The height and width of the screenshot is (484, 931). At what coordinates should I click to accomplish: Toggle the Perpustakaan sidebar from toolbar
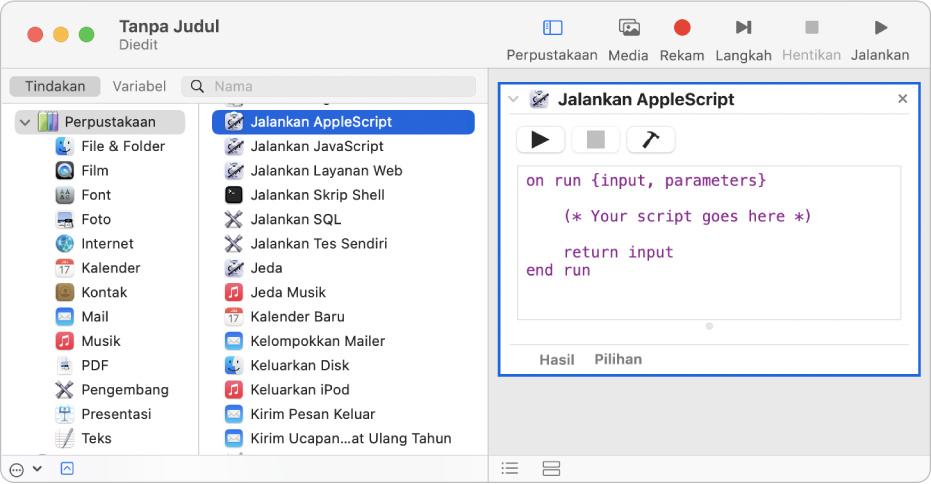(x=552, y=28)
